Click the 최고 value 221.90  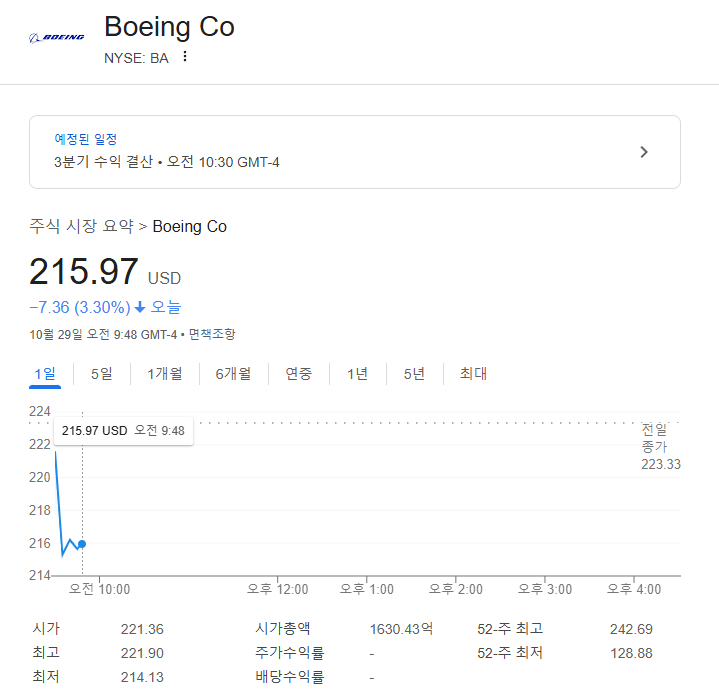[x=142, y=653]
